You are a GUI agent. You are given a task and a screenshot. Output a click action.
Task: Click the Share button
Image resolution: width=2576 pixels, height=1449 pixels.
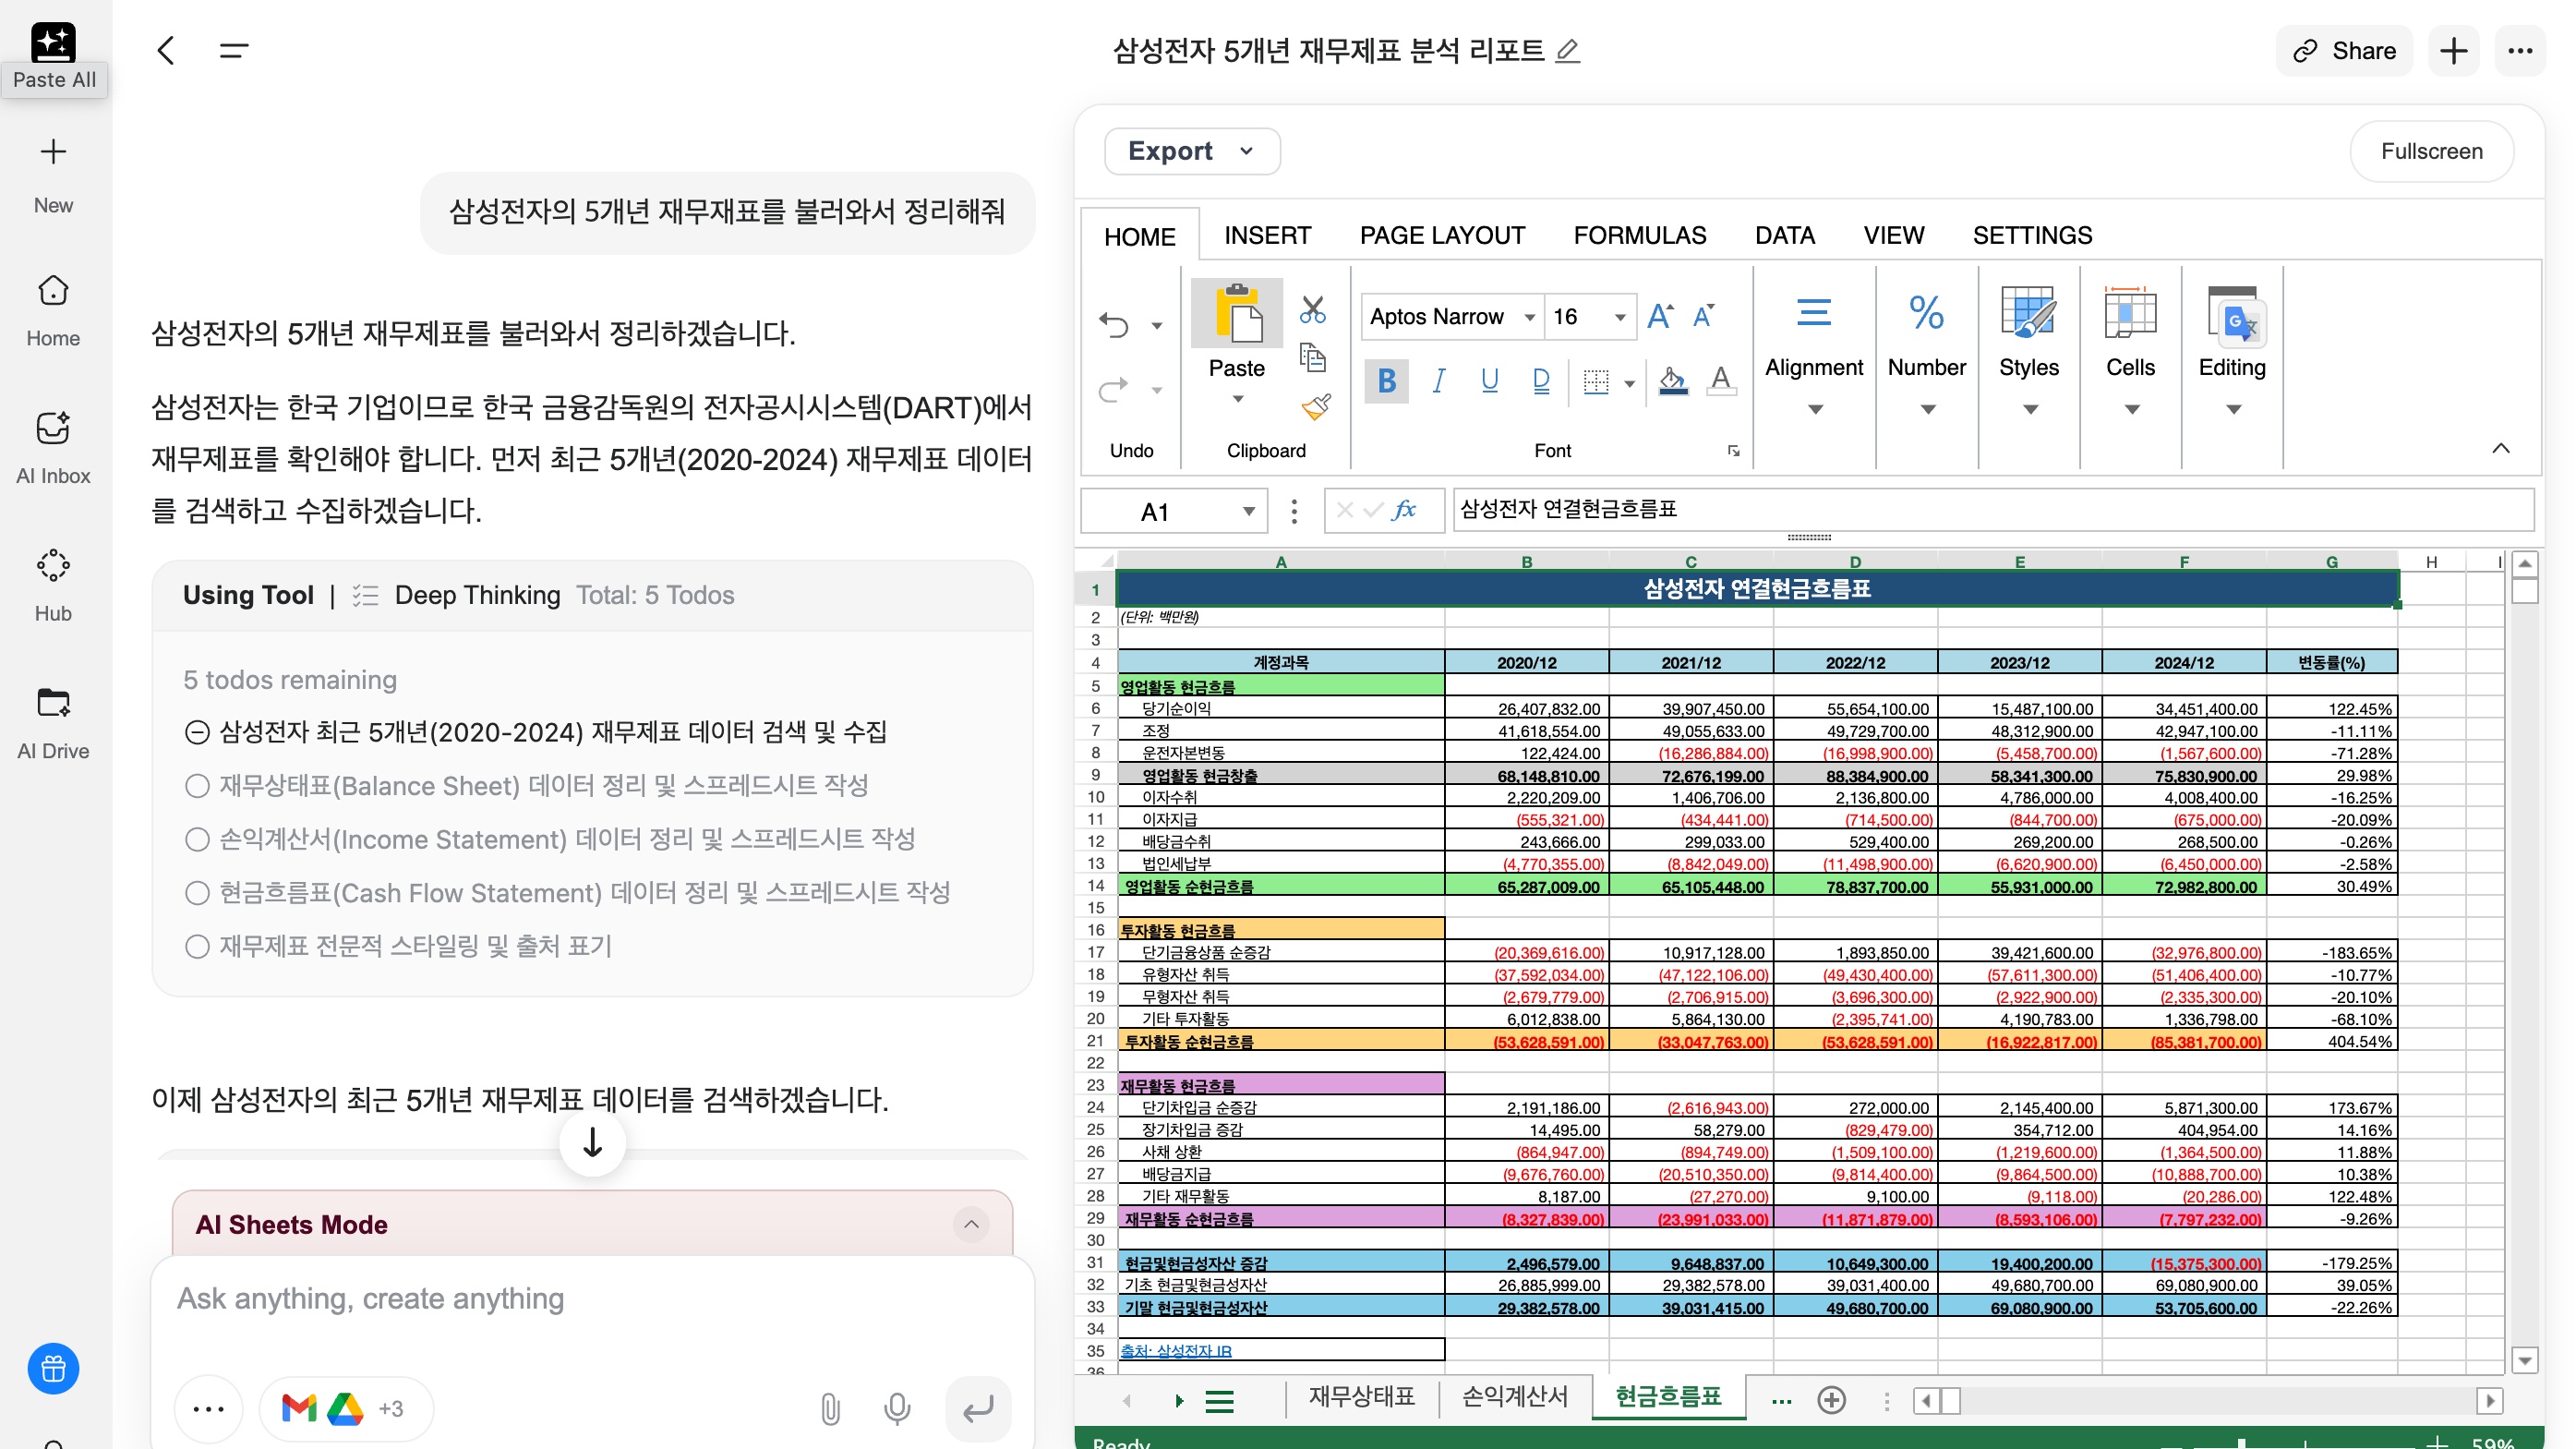2344,51
